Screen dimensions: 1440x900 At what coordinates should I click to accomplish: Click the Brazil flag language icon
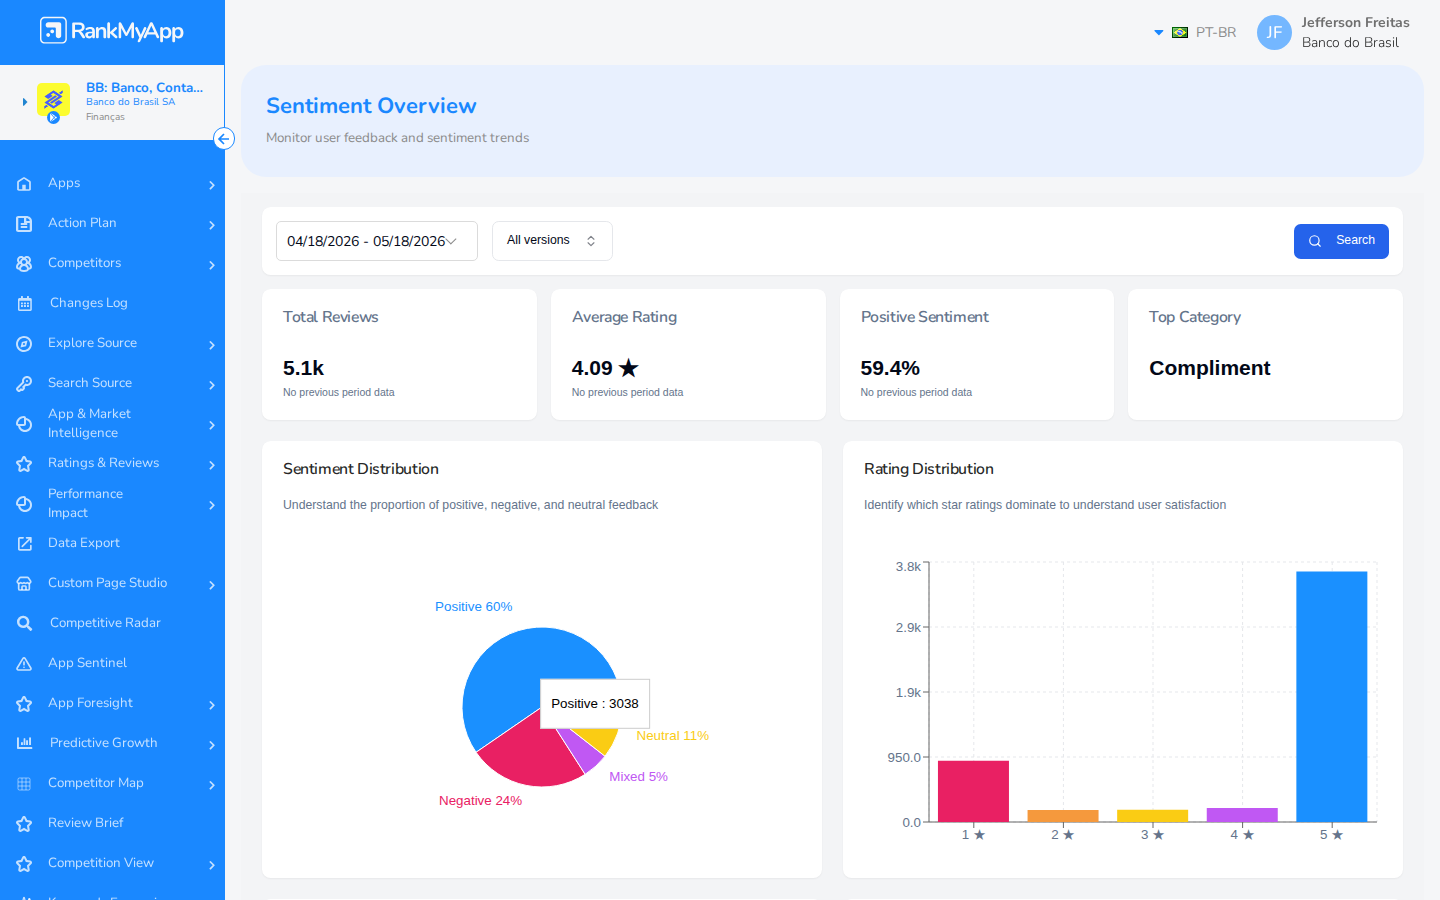(x=1180, y=33)
